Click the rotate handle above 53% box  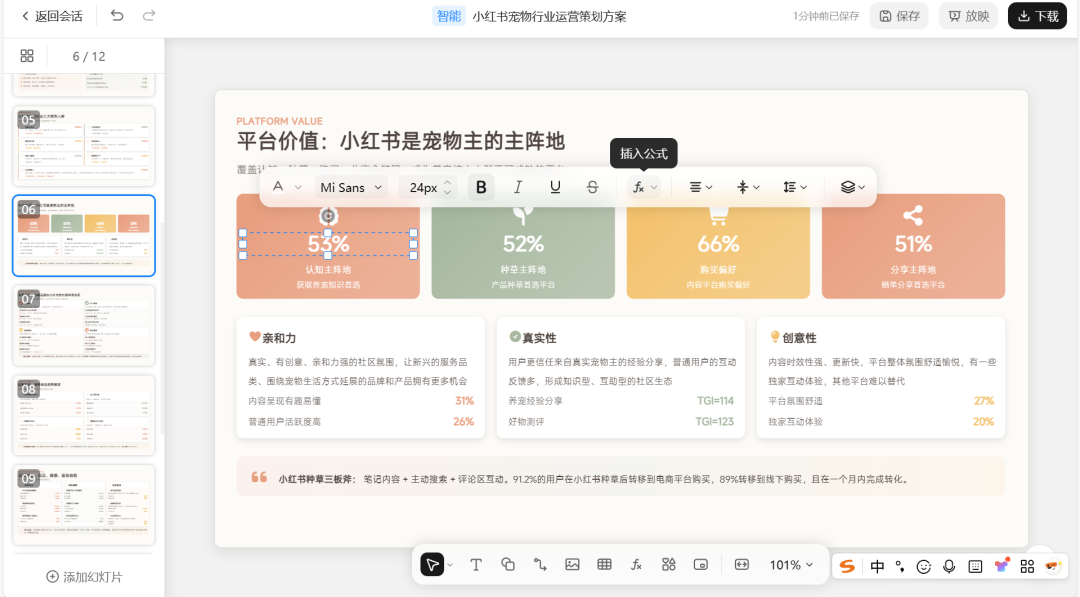[x=328, y=216]
